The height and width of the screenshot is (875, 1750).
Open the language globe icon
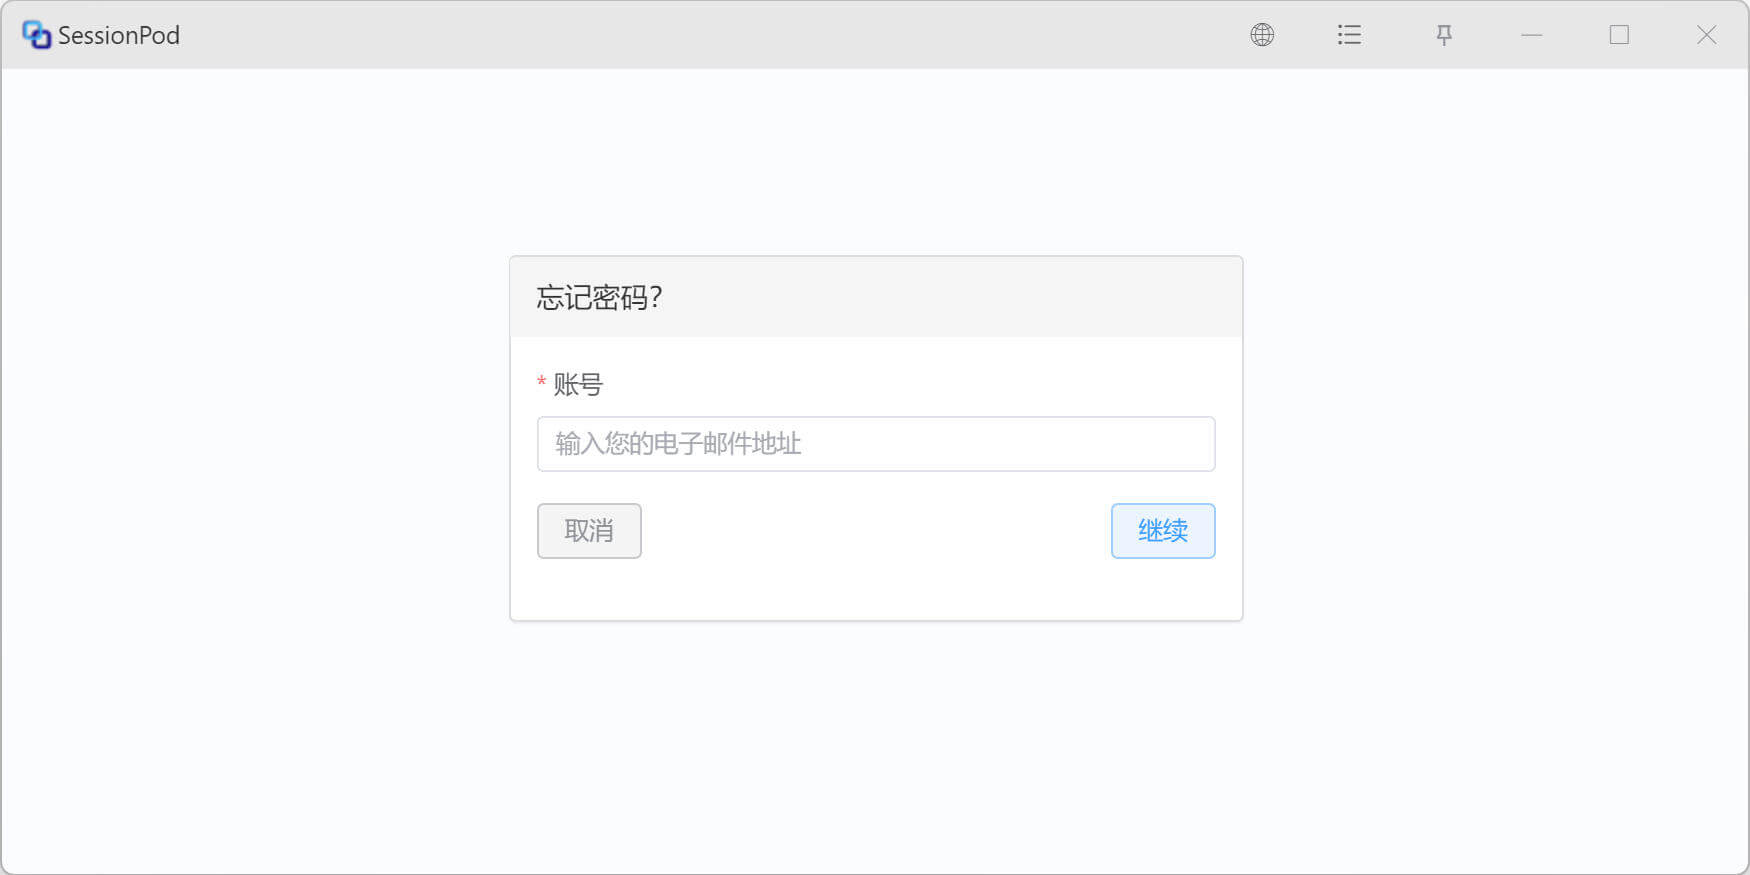coord(1262,35)
